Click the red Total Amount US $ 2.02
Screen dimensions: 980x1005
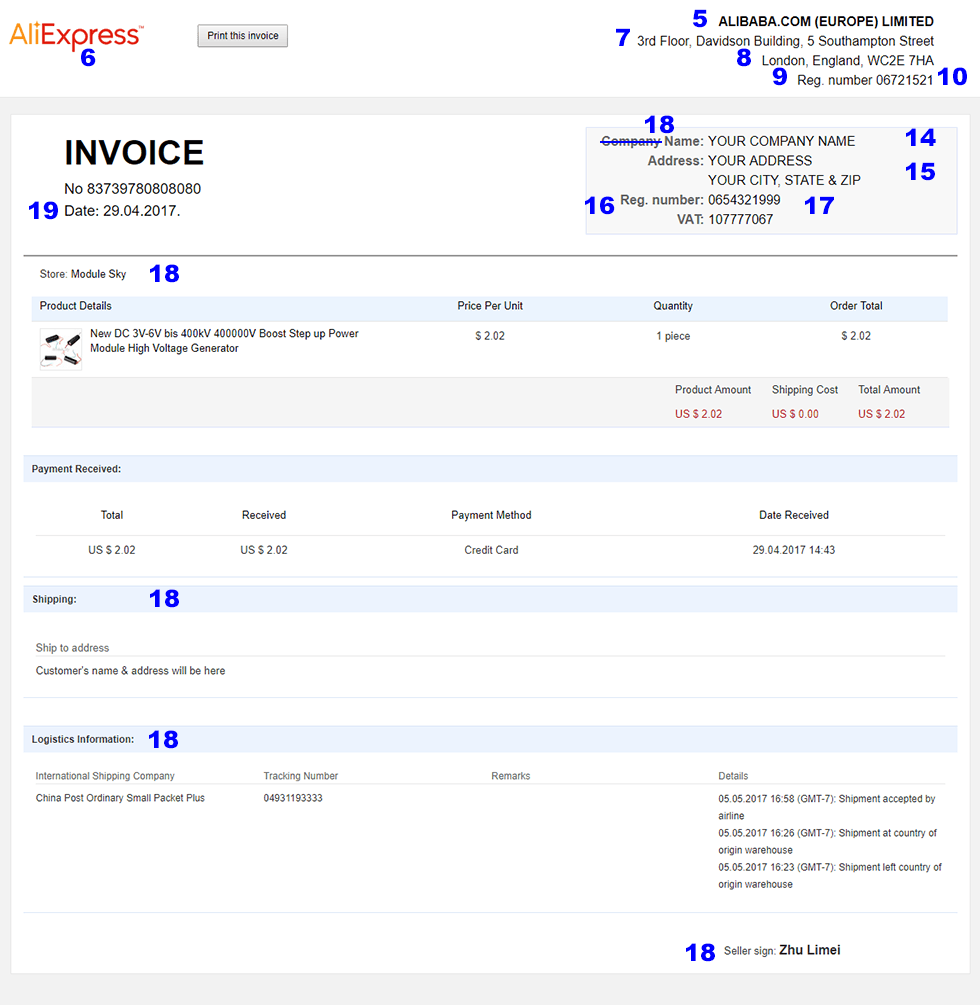click(881, 414)
